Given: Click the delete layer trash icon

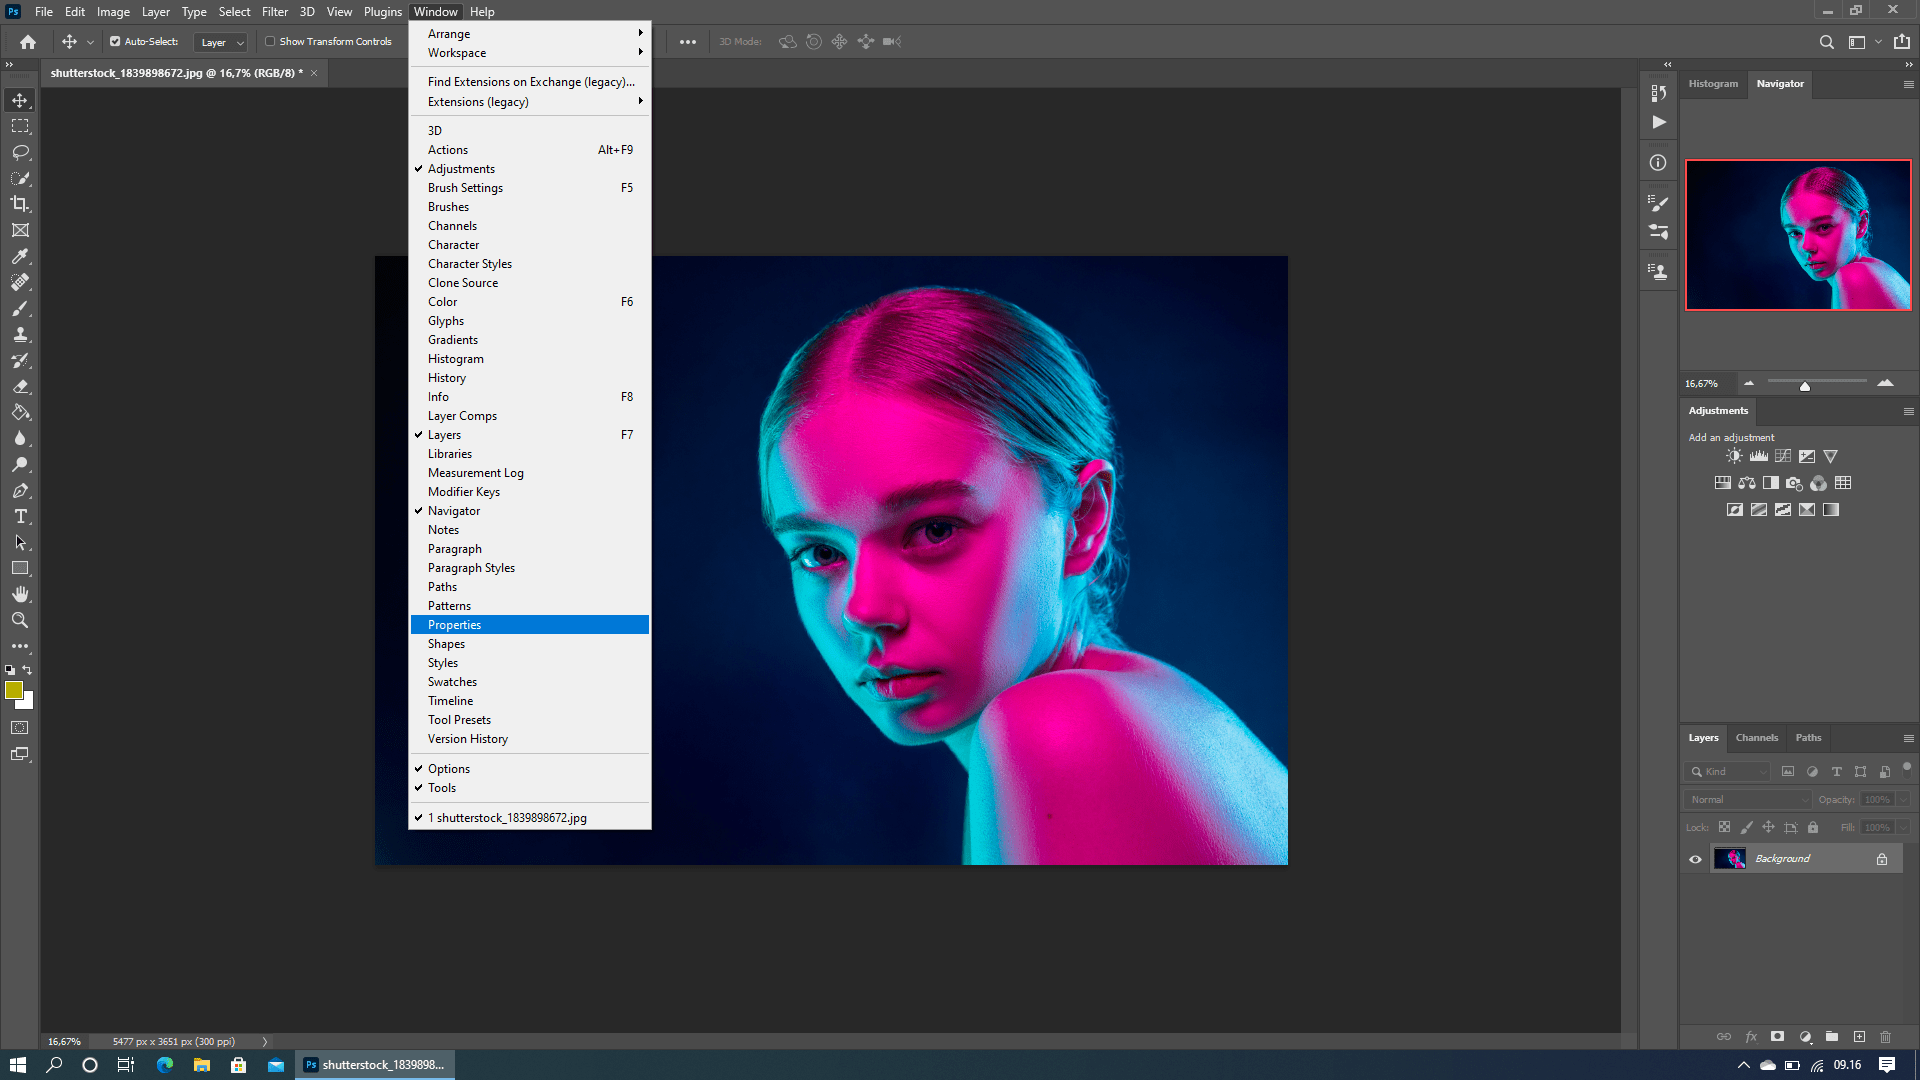Looking at the screenshot, I should click(1885, 1037).
